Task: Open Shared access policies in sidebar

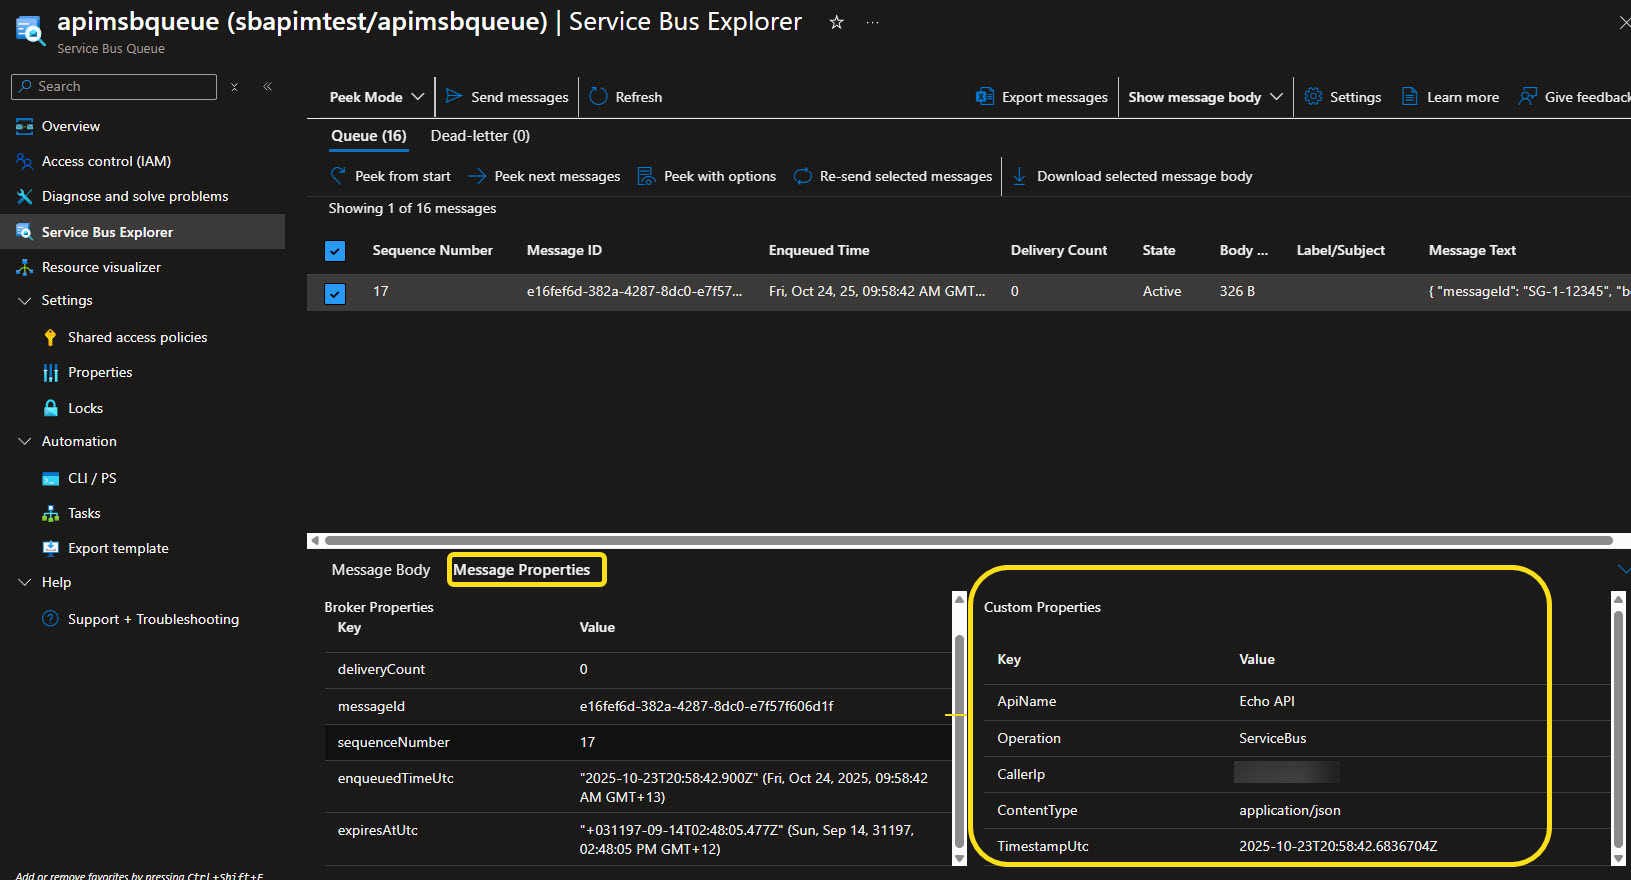Action: (x=137, y=337)
